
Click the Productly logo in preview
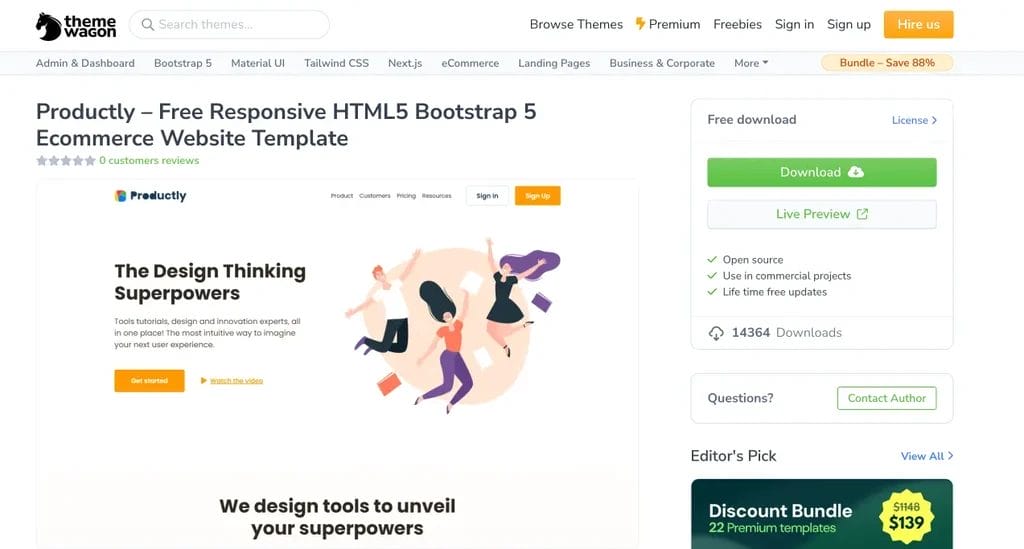150,195
